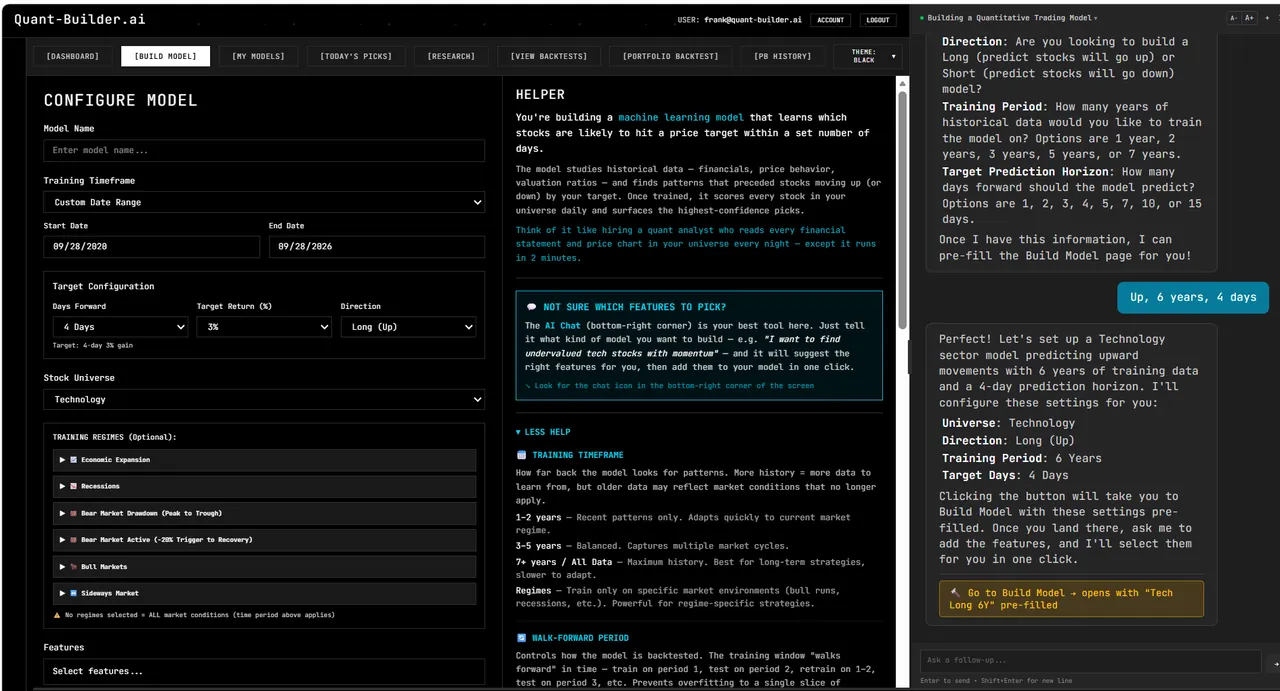
Task: Click the Economic Expansion chart icon
Action: pyautogui.click(x=74, y=460)
